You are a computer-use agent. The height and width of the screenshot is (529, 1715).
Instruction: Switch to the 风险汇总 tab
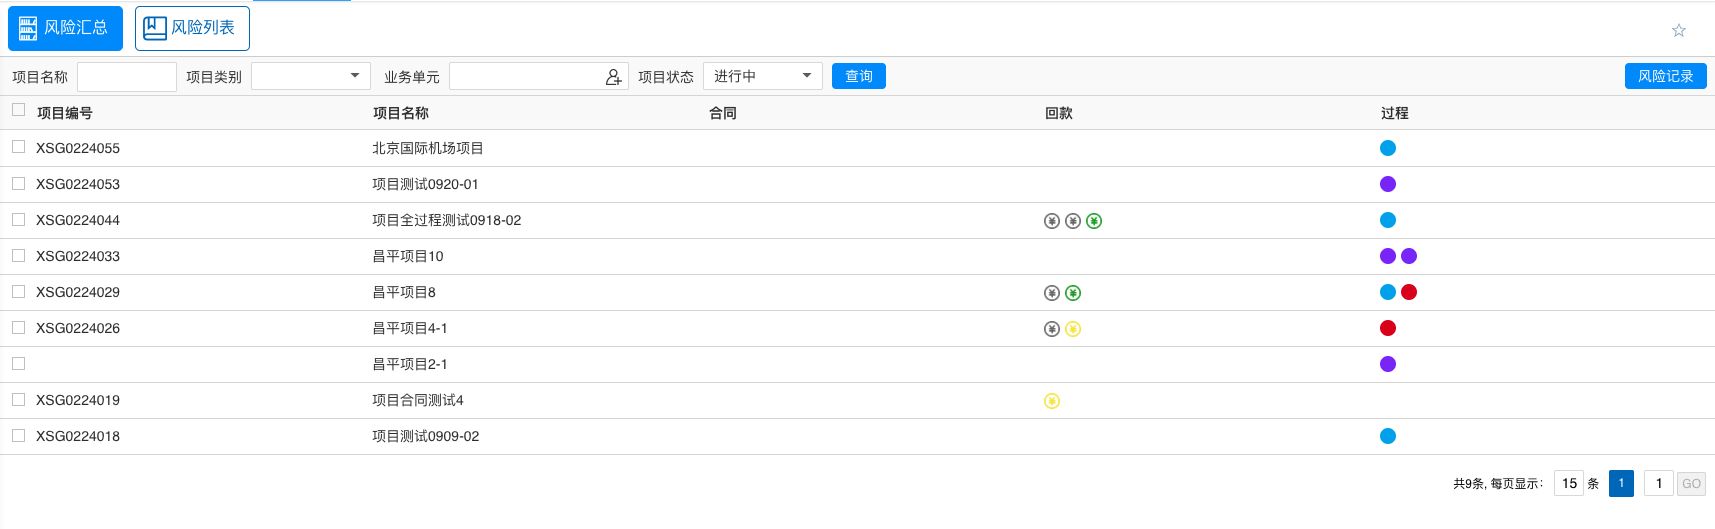[65, 28]
